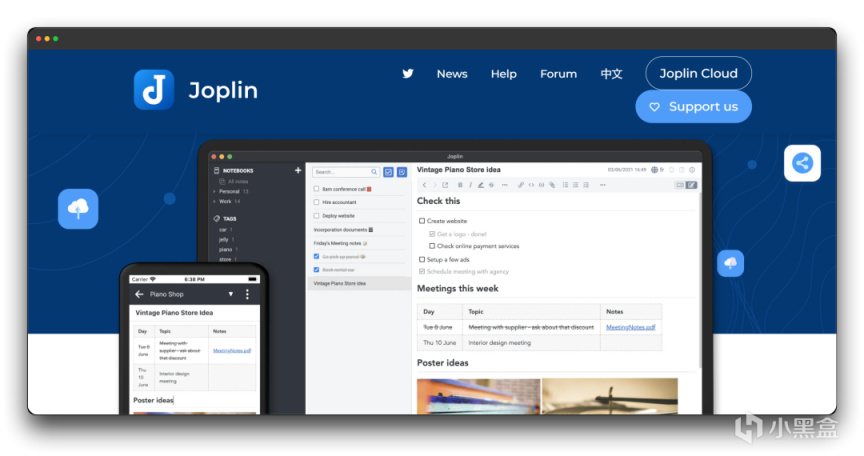
Task: Tick the Setup a few ads checkbox
Action: pyautogui.click(x=422, y=259)
